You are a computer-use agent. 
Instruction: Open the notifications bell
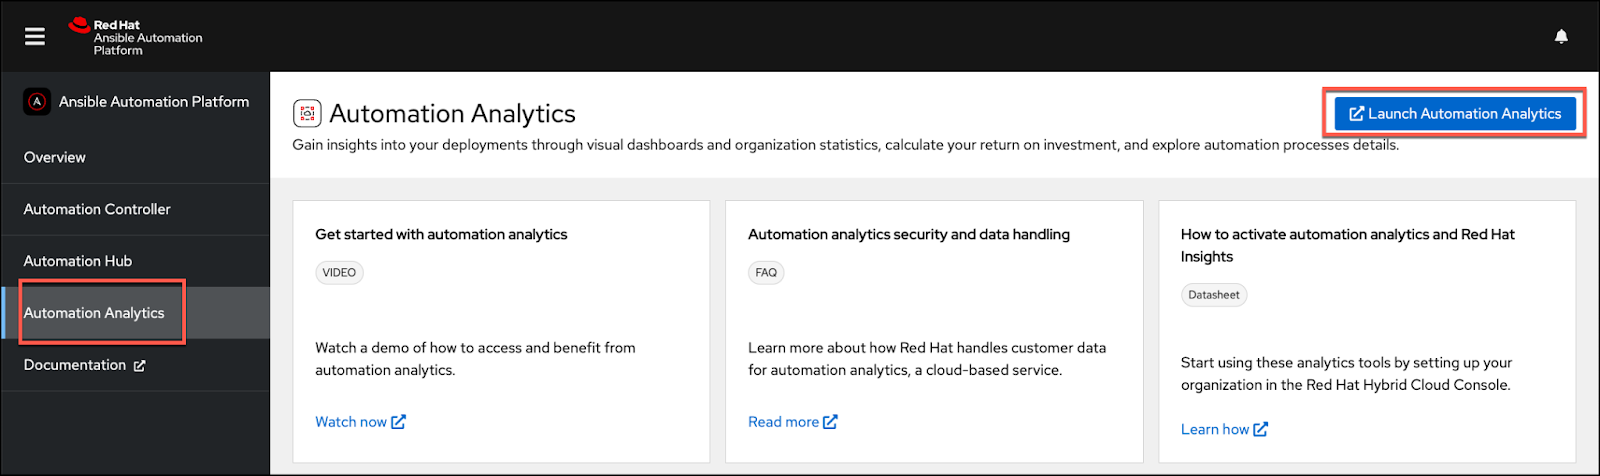[x=1561, y=36]
